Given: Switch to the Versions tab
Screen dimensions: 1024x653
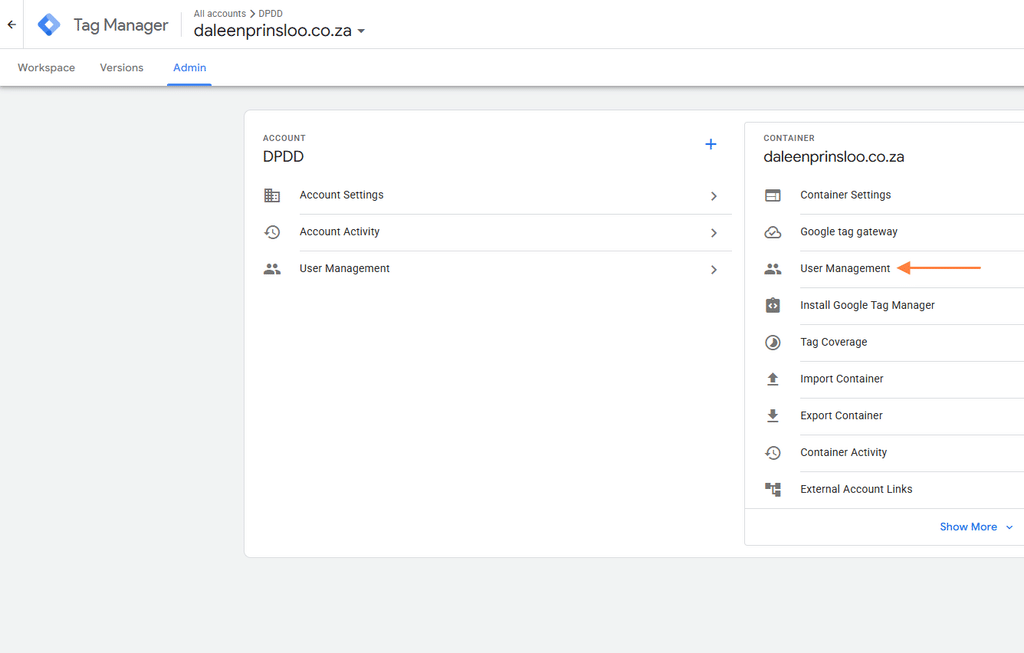Looking at the screenshot, I should point(121,68).
